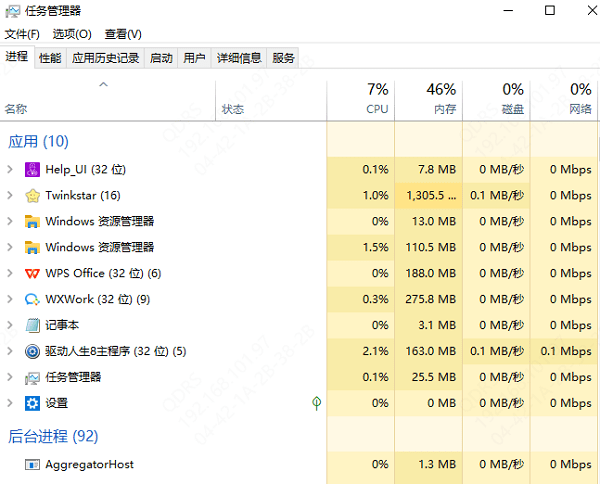Click the 任务管理器 process icon
Screen dimensions: 600x484
[32, 377]
